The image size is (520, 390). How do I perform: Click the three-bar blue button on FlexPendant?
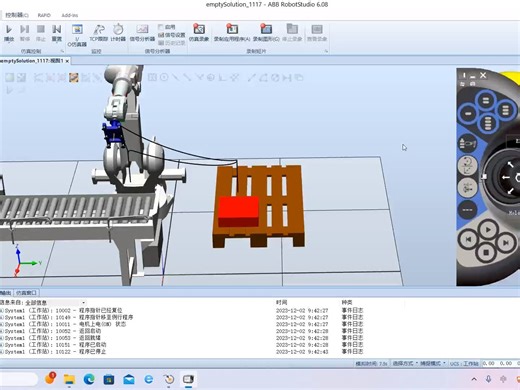click(505, 110)
